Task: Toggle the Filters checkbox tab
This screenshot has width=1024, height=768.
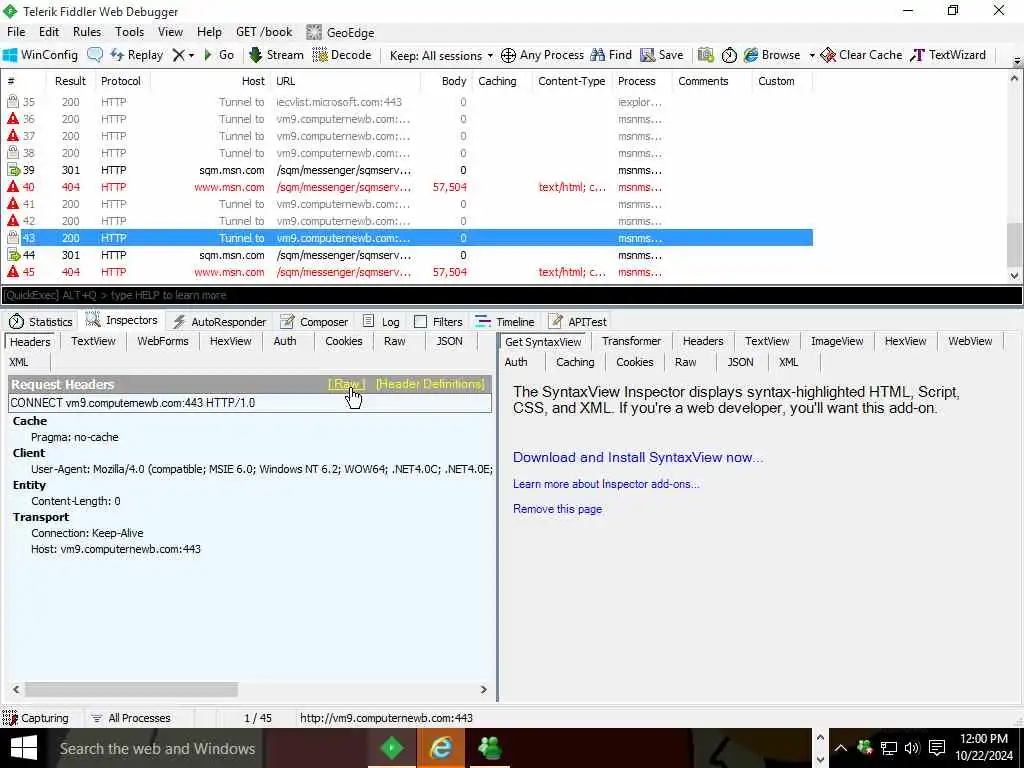Action: 438,321
